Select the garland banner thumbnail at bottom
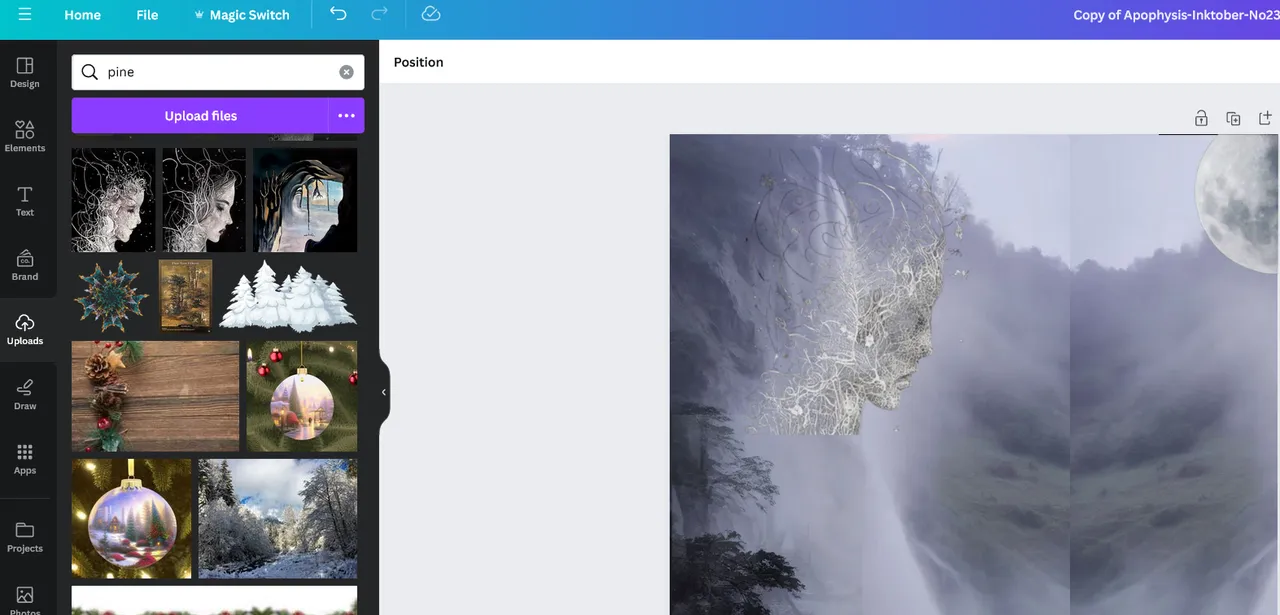This screenshot has width=1280, height=615. coord(214,600)
